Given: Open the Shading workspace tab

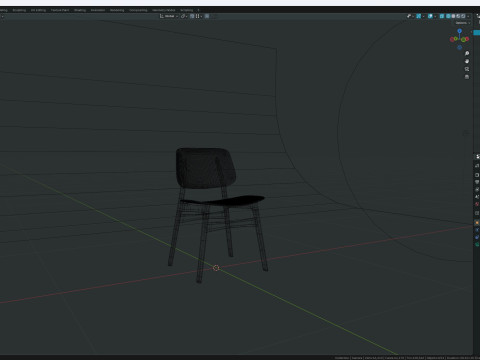Looking at the screenshot, I should tap(80, 10).
